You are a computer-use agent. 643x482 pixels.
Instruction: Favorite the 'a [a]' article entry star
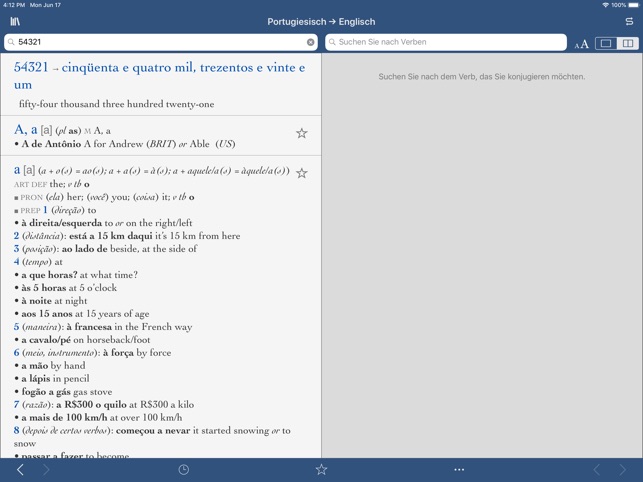[x=301, y=173]
